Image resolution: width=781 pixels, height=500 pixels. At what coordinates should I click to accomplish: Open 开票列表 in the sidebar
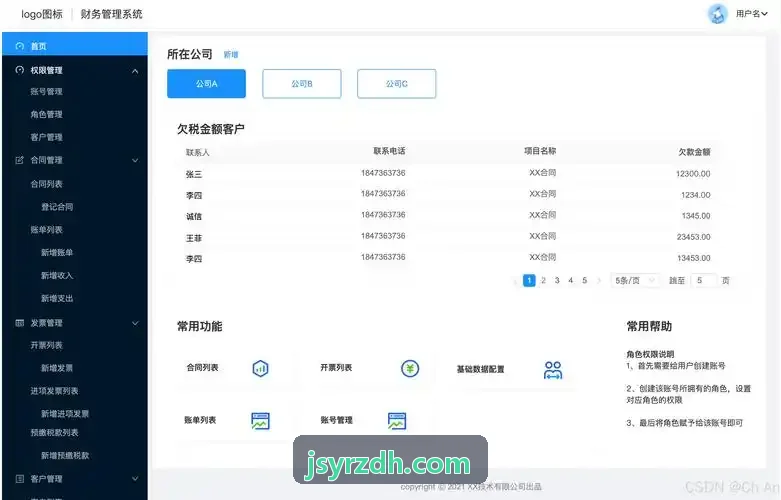tap(46, 345)
